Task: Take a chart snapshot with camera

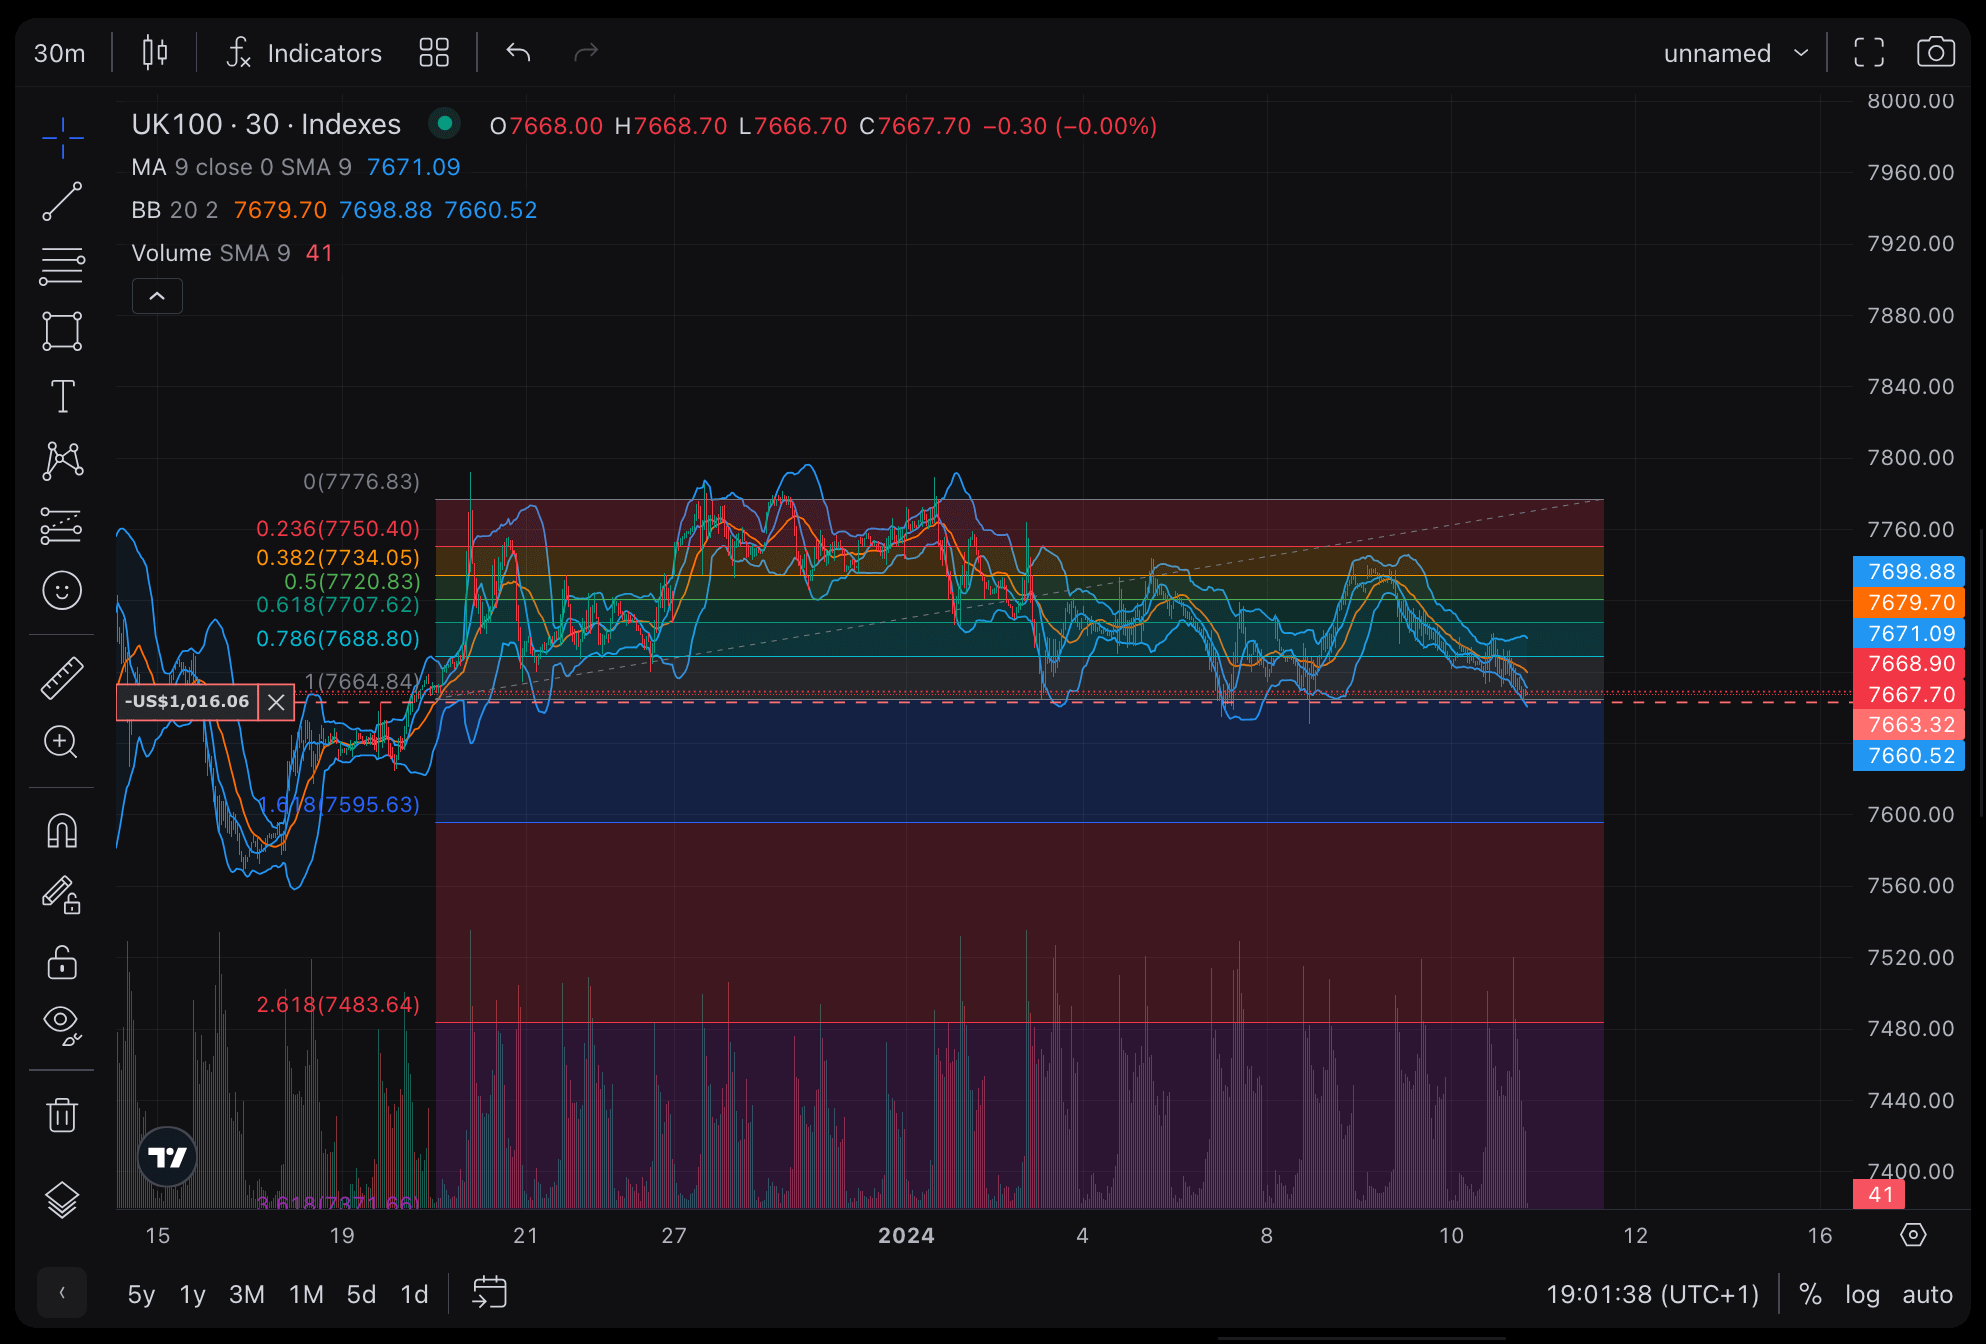Action: click(1935, 52)
